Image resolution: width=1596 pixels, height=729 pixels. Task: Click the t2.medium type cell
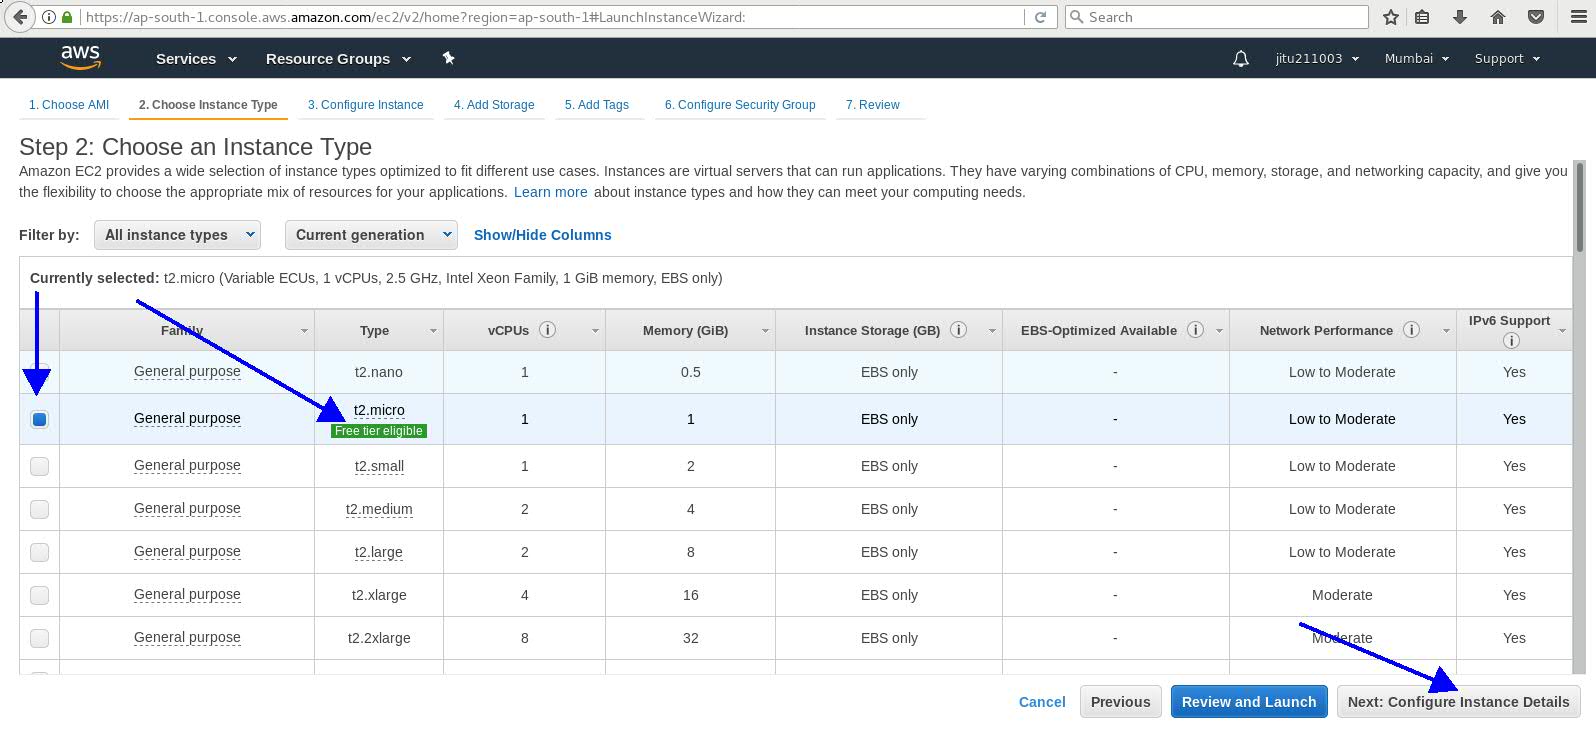coord(379,509)
